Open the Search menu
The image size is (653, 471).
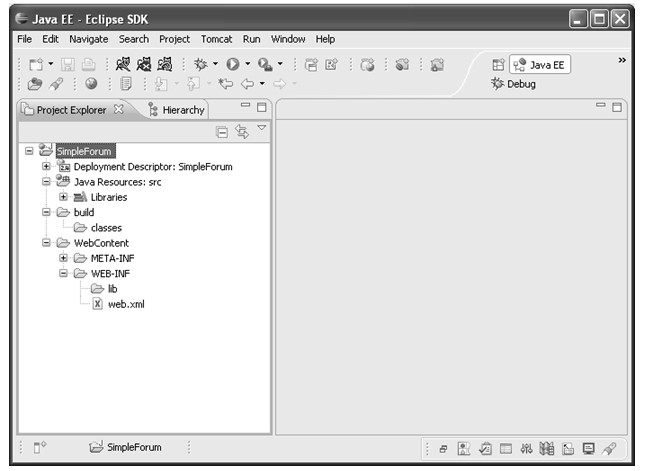pyautogui.click(x=134, y=39)
